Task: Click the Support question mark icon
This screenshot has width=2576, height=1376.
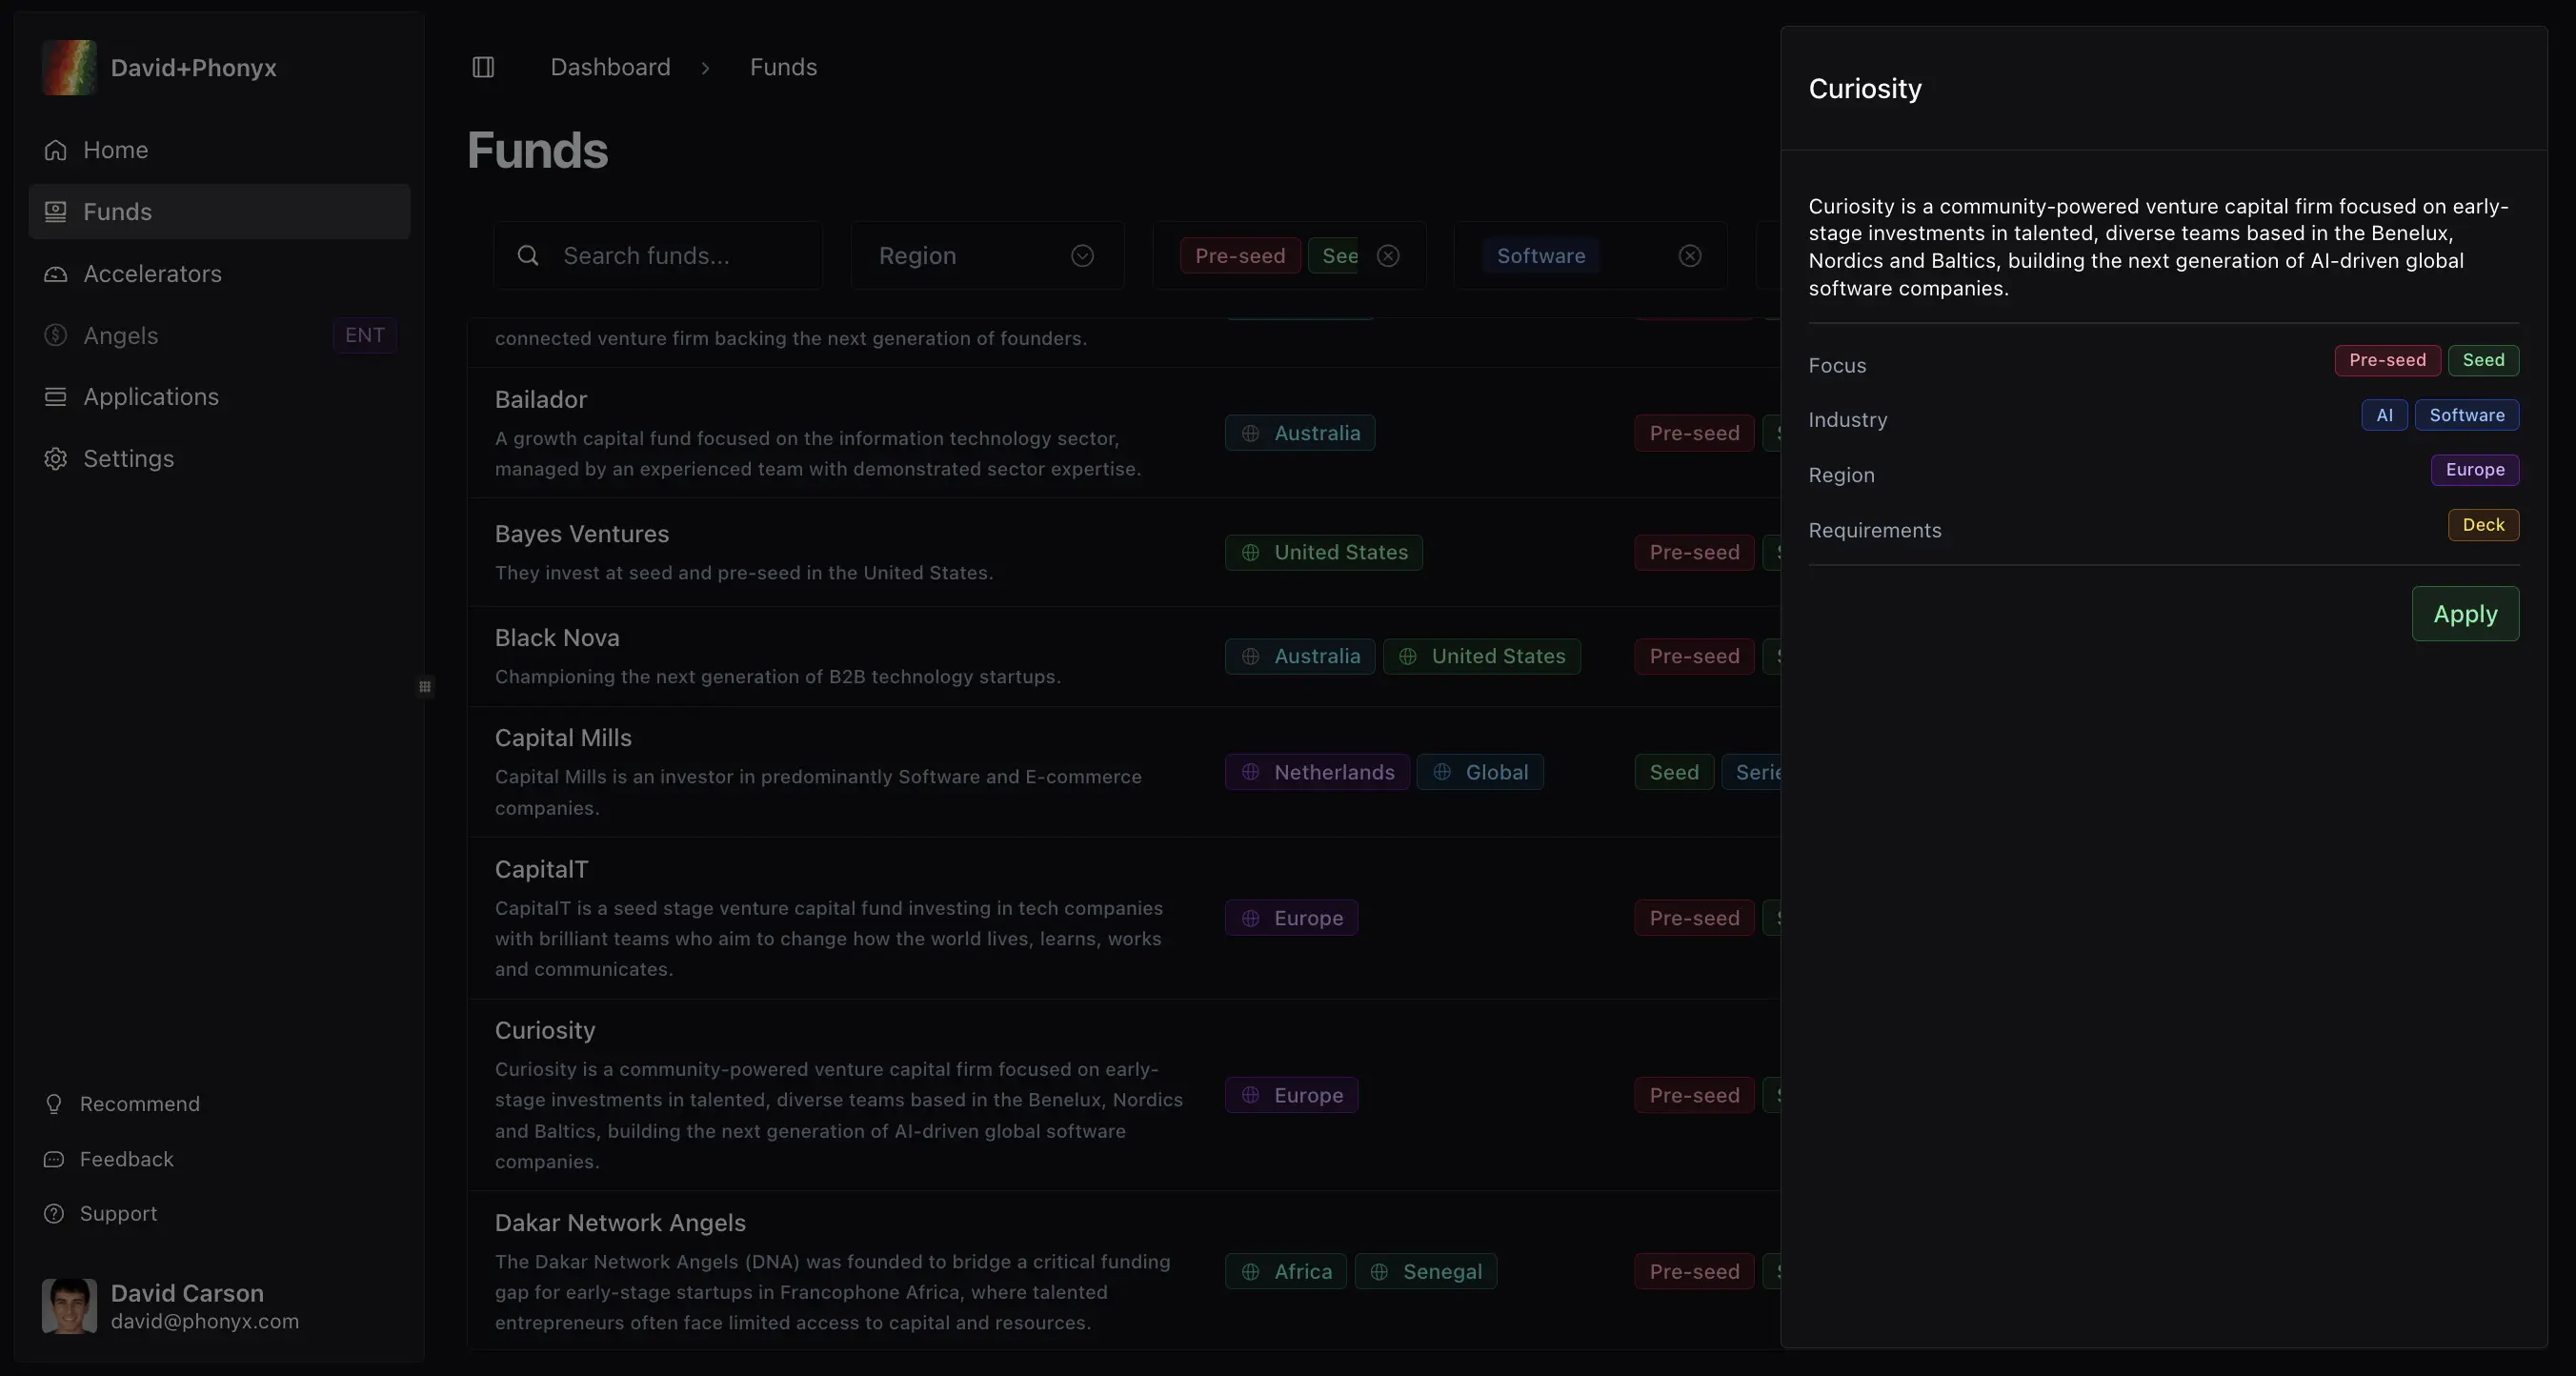Action: click(56, 1214)
